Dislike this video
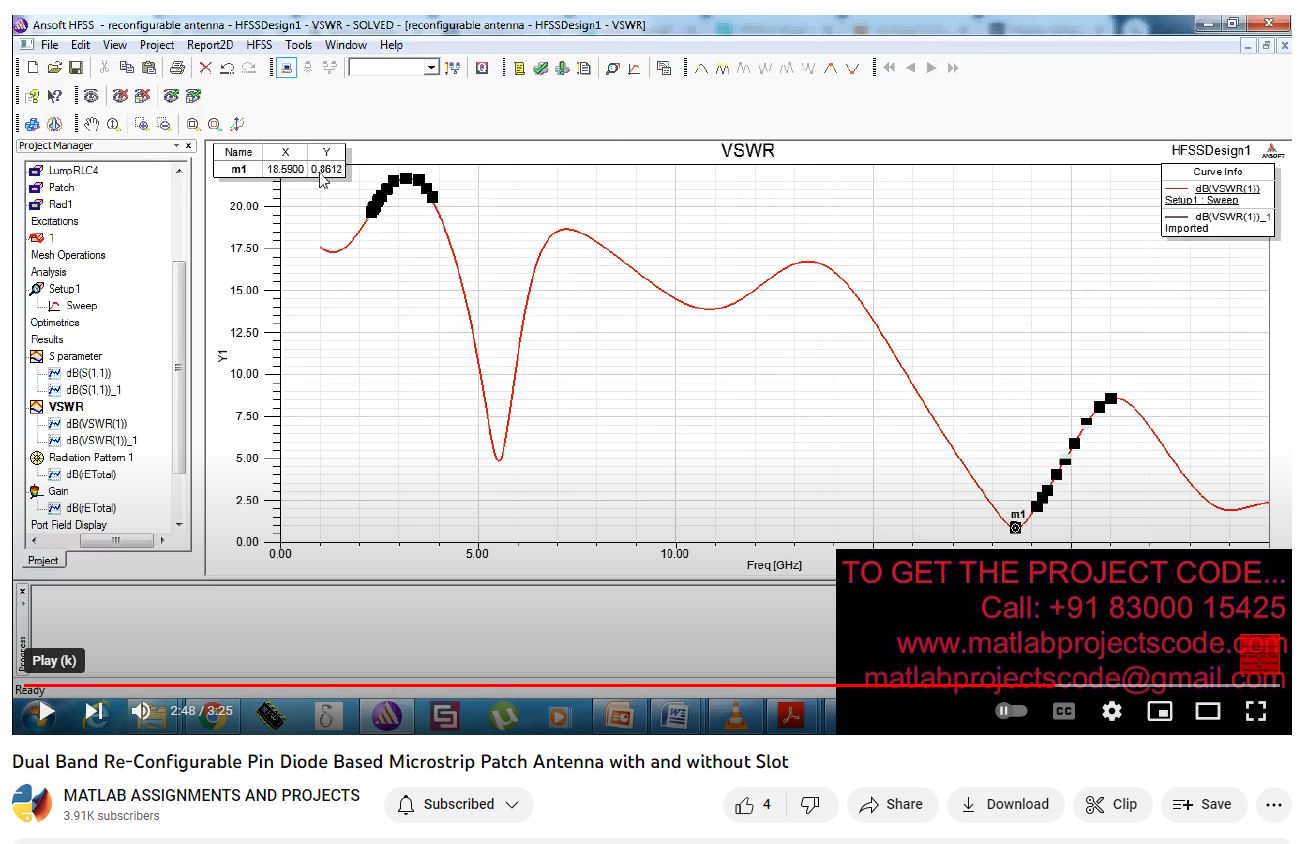 click(811, 804)
